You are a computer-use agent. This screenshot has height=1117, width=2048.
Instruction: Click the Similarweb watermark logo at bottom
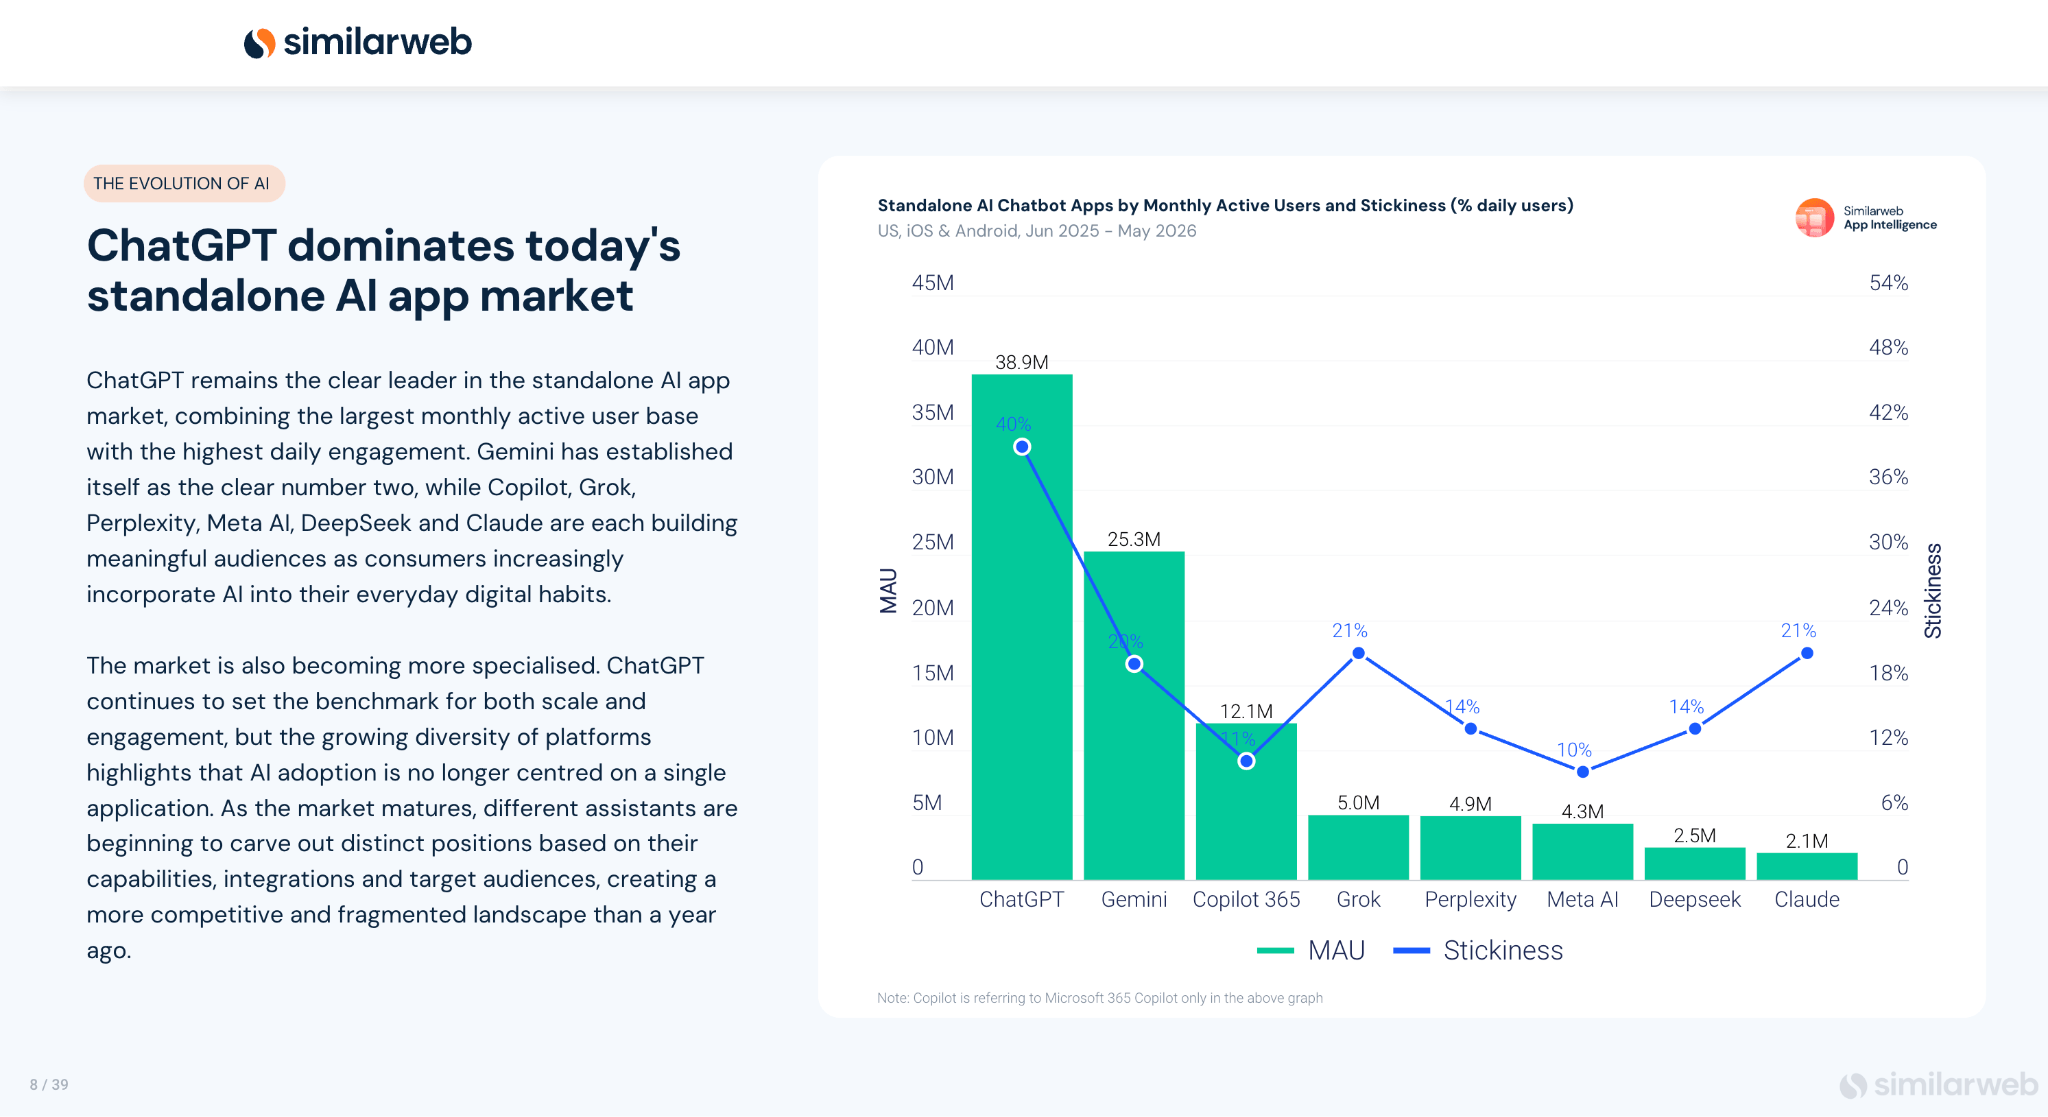(1938, 1085)
